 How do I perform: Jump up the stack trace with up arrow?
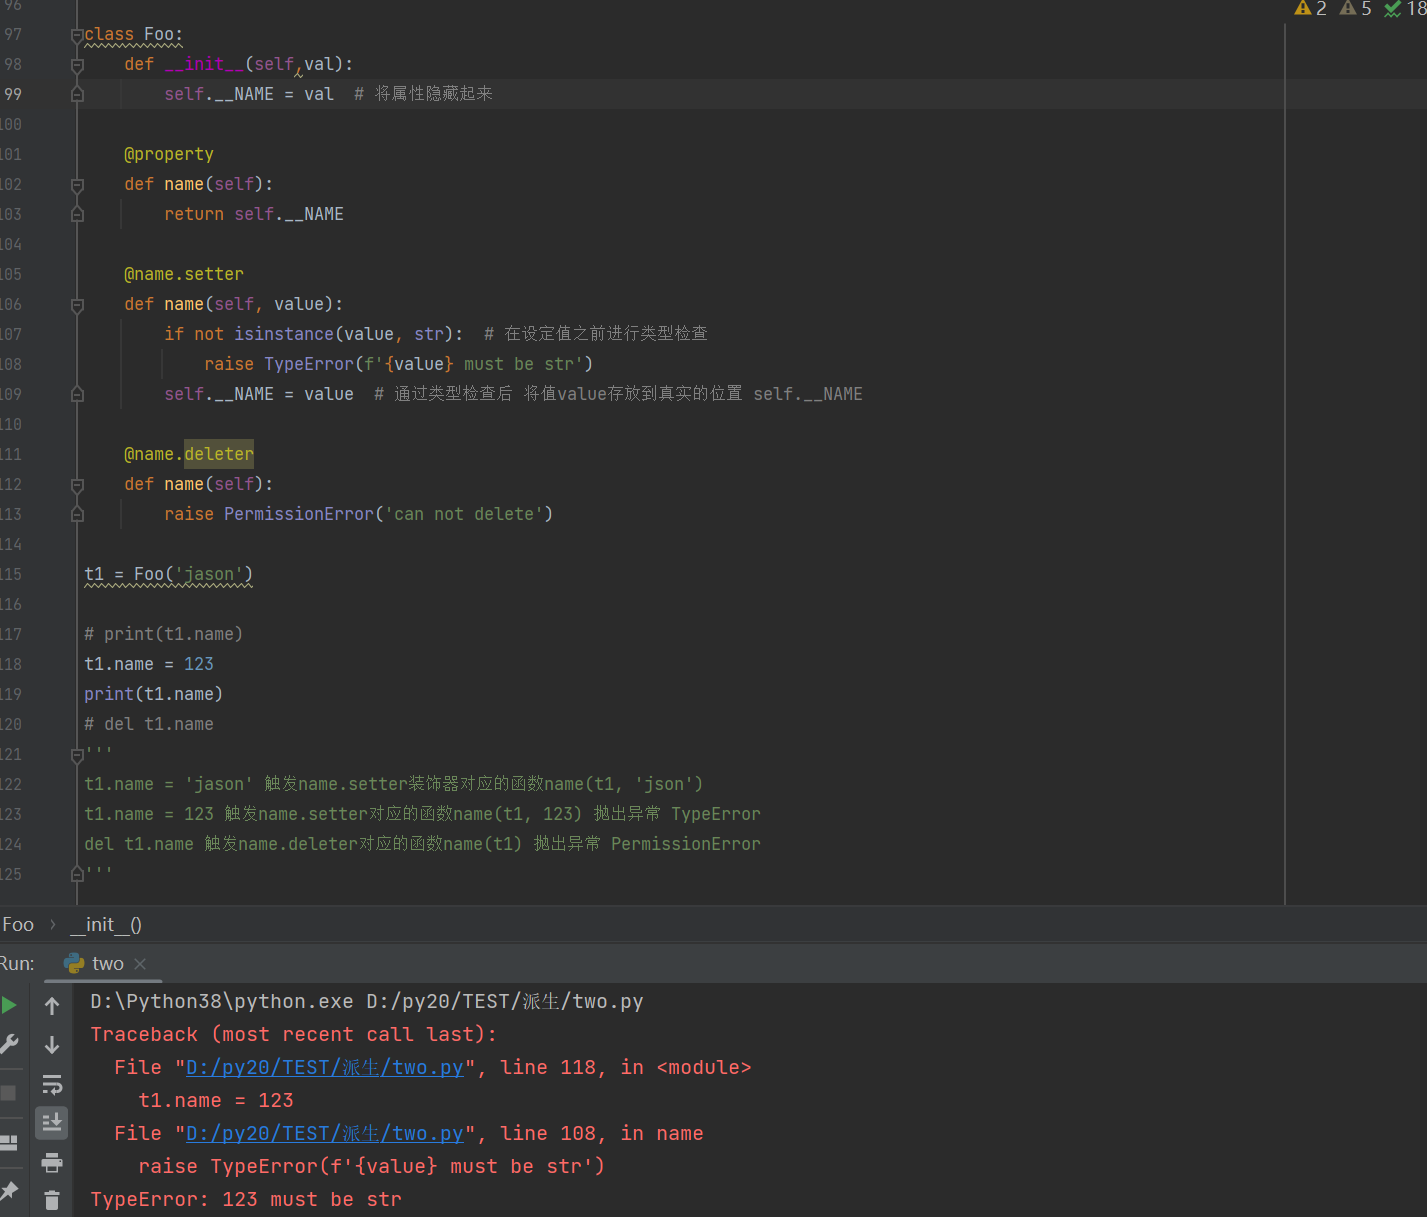tap(52, 1006)
